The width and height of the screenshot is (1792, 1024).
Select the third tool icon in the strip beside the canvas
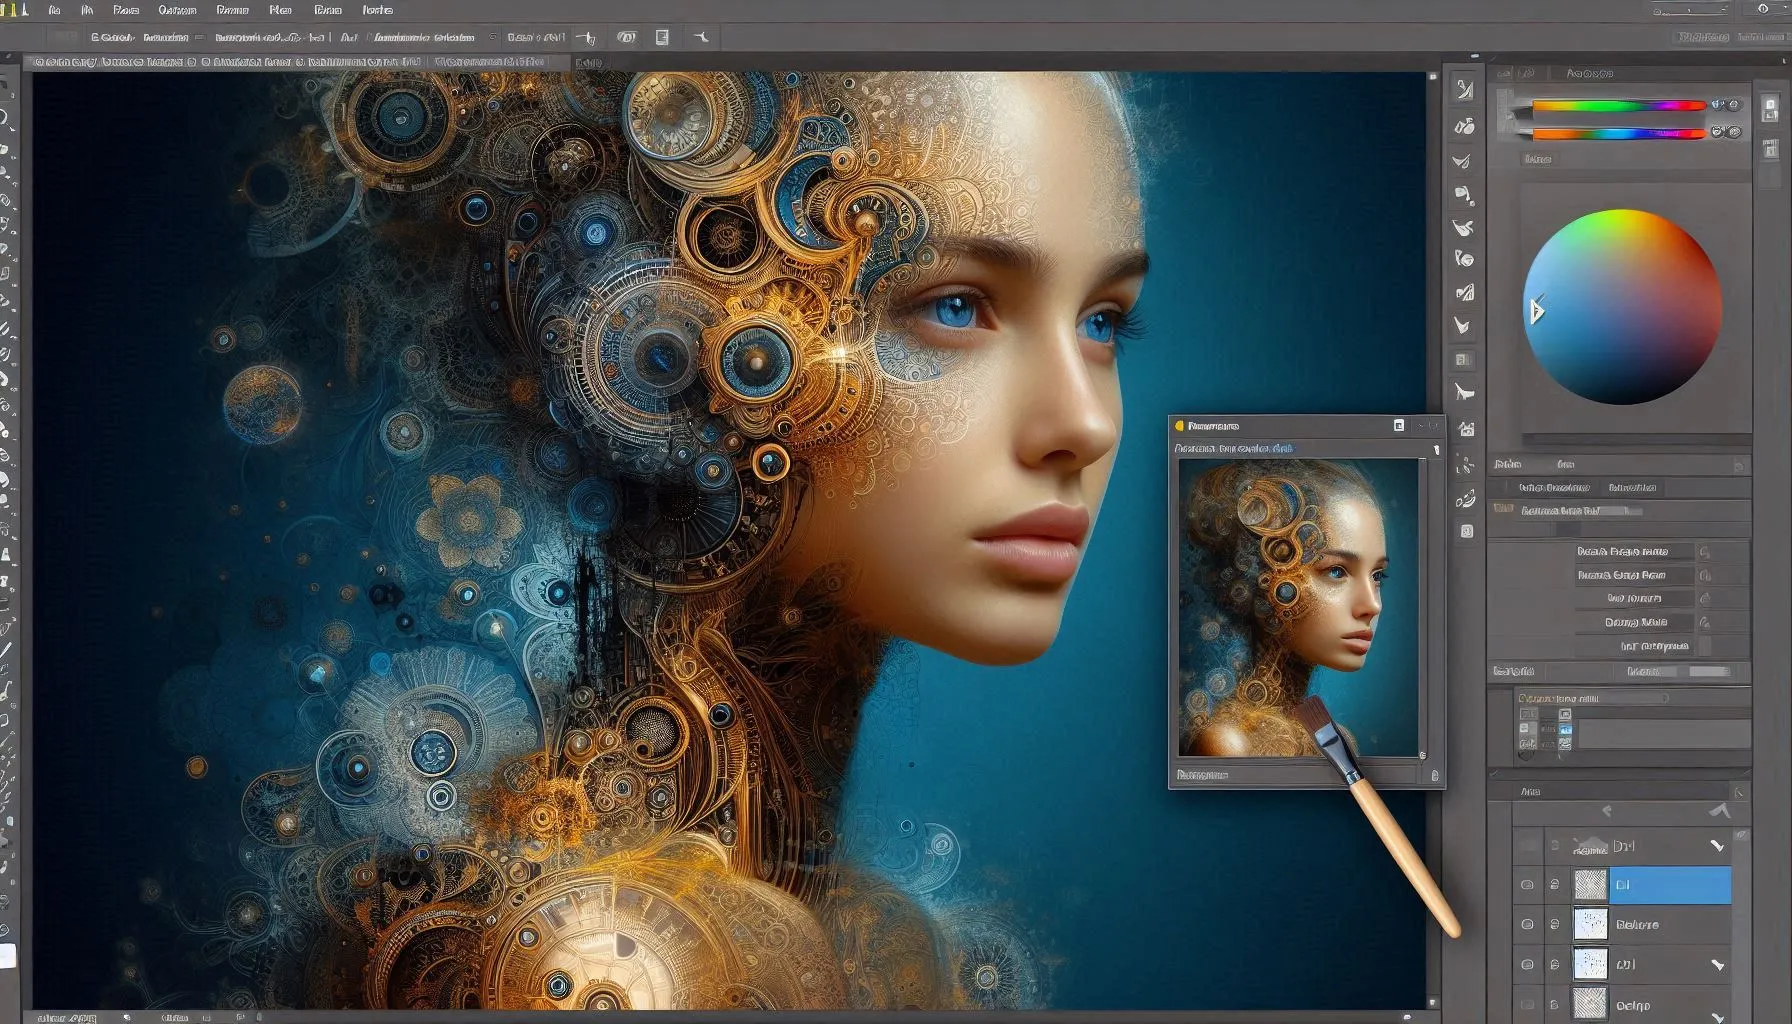tap(1463, 161)
